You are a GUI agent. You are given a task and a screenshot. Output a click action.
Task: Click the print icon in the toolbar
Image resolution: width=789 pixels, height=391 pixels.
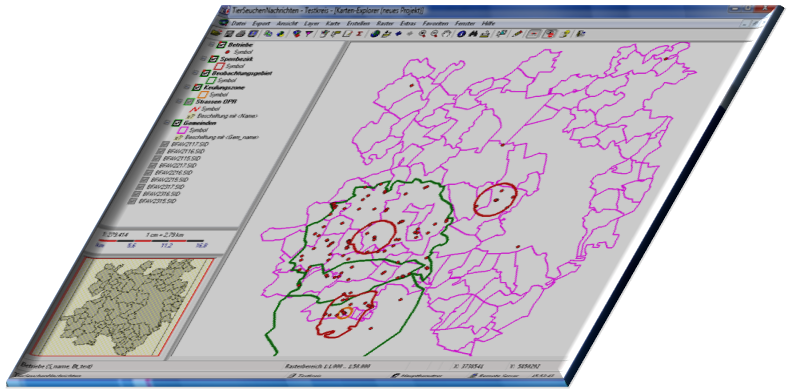click(241, 34)
